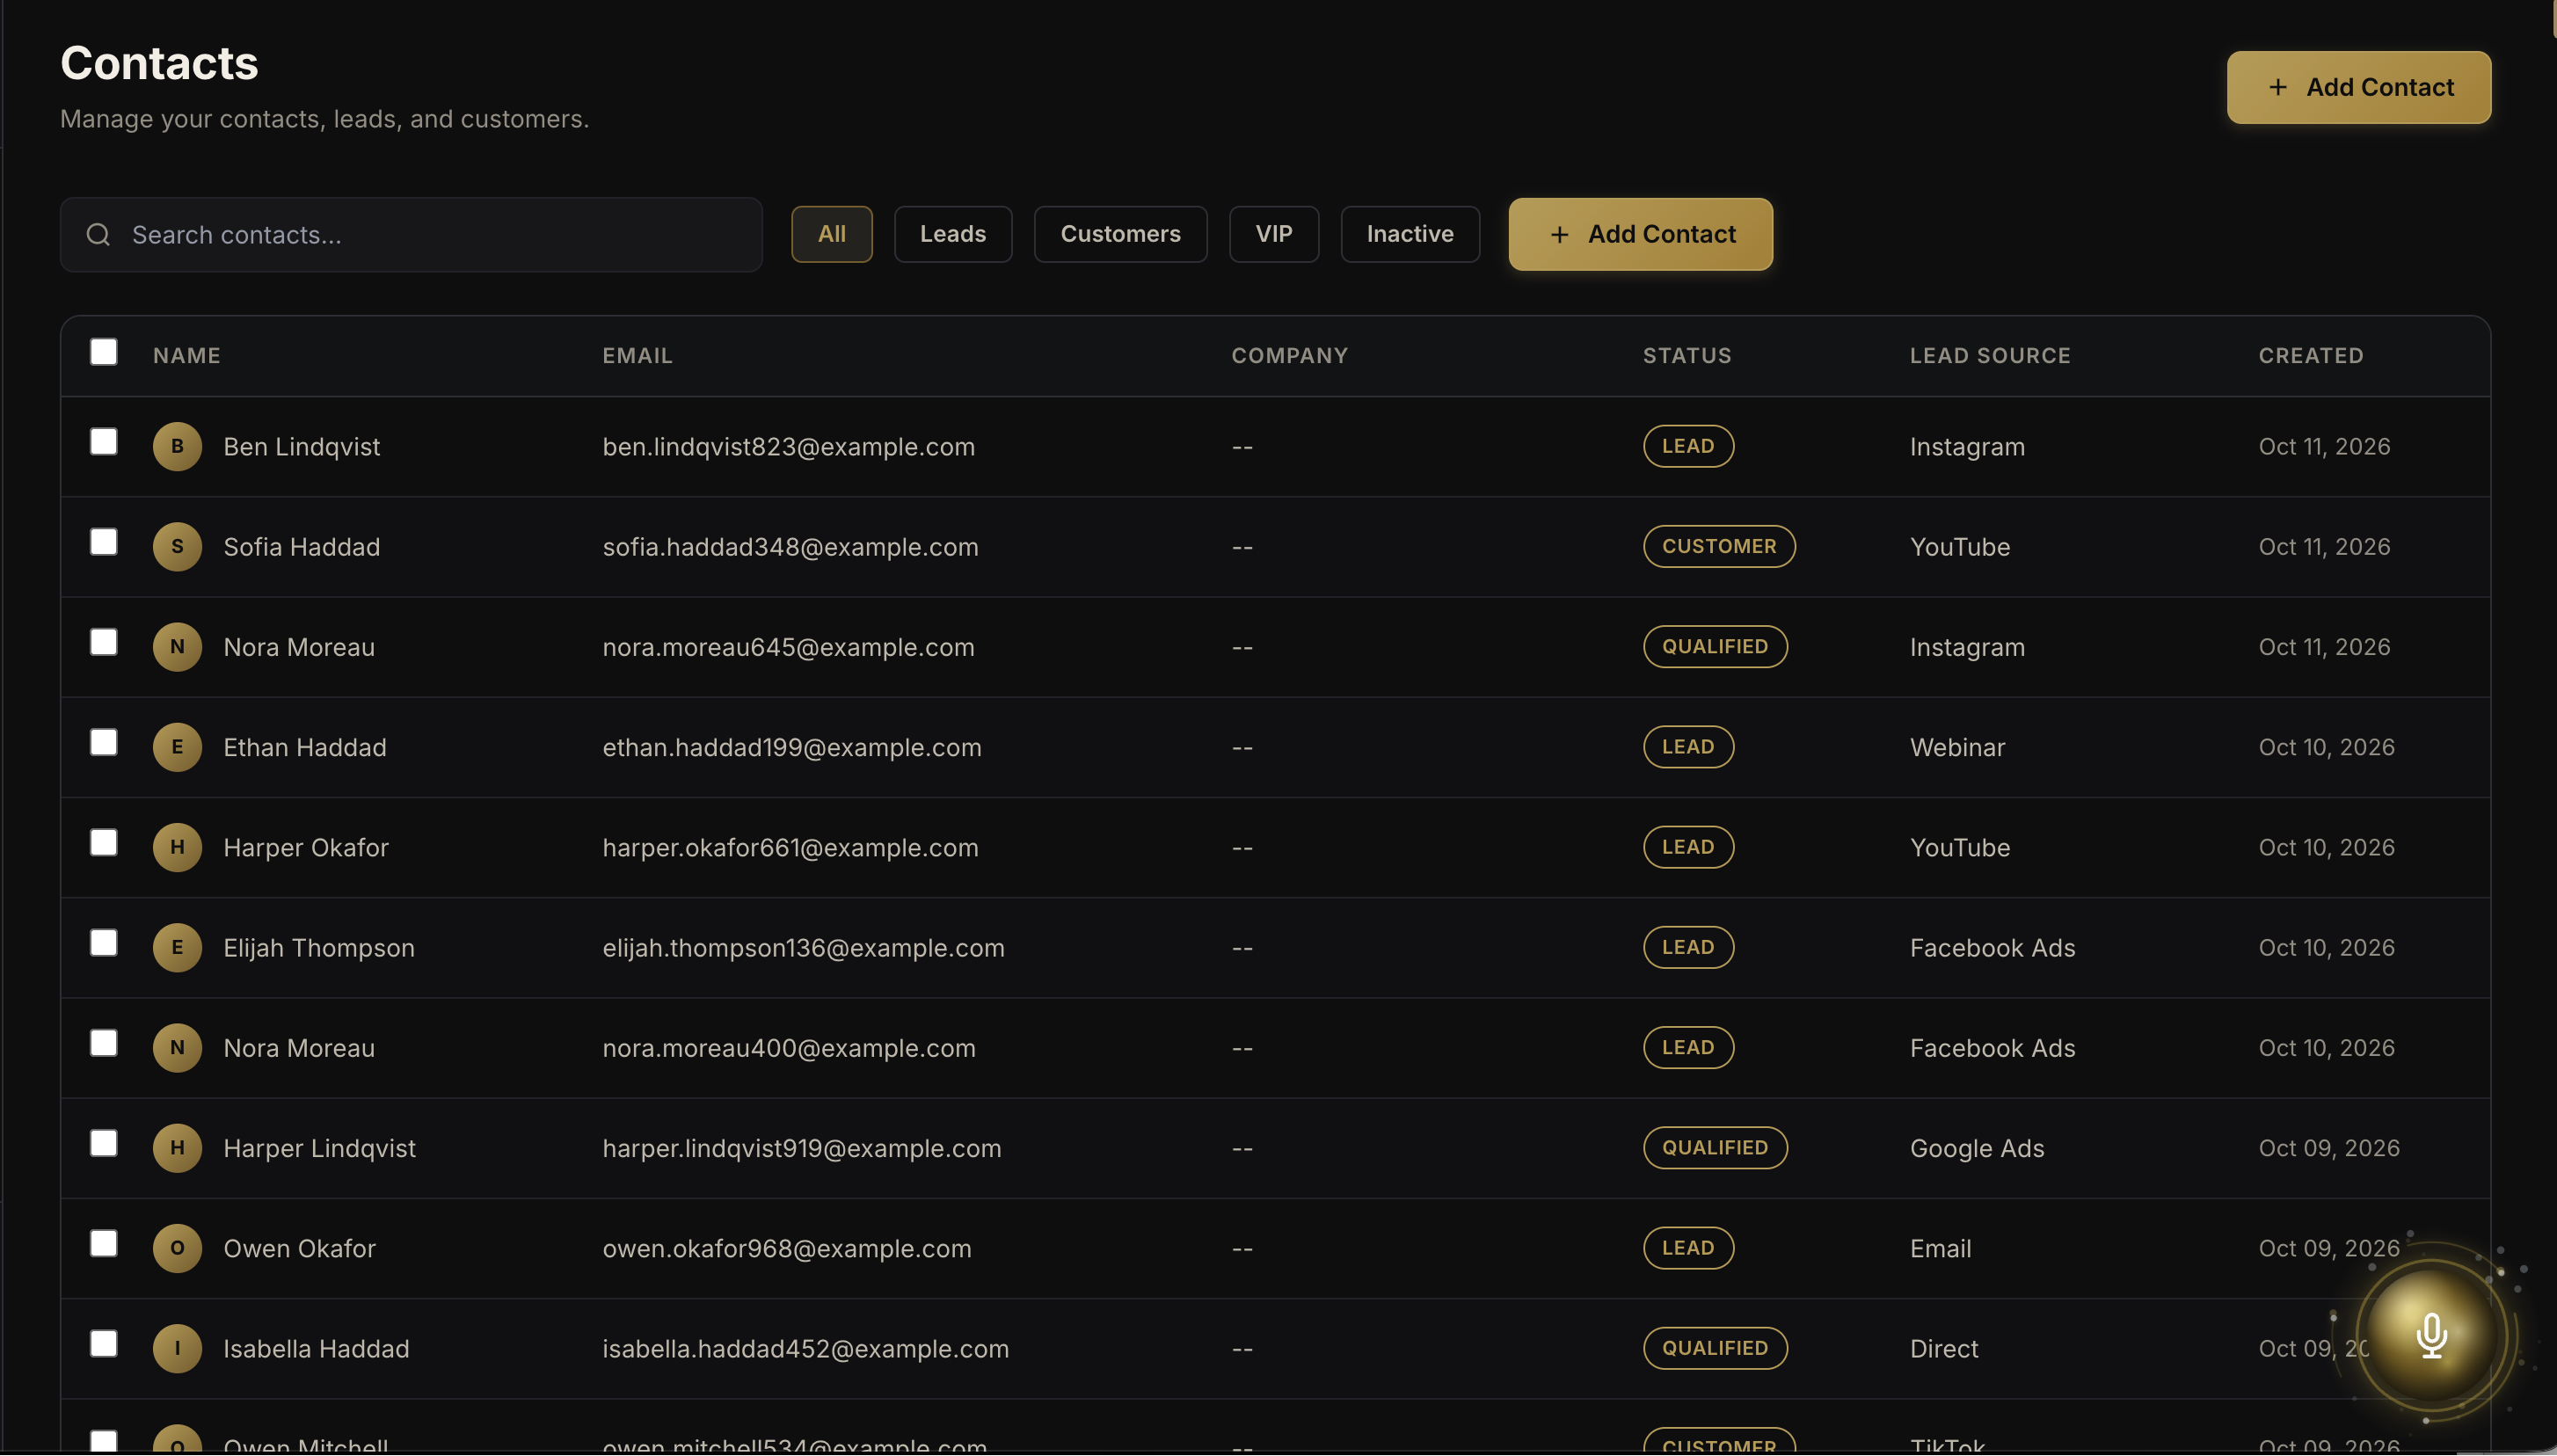2557x1456 pixels.
Task: Filter contacts by Leads
Action: 952,234
